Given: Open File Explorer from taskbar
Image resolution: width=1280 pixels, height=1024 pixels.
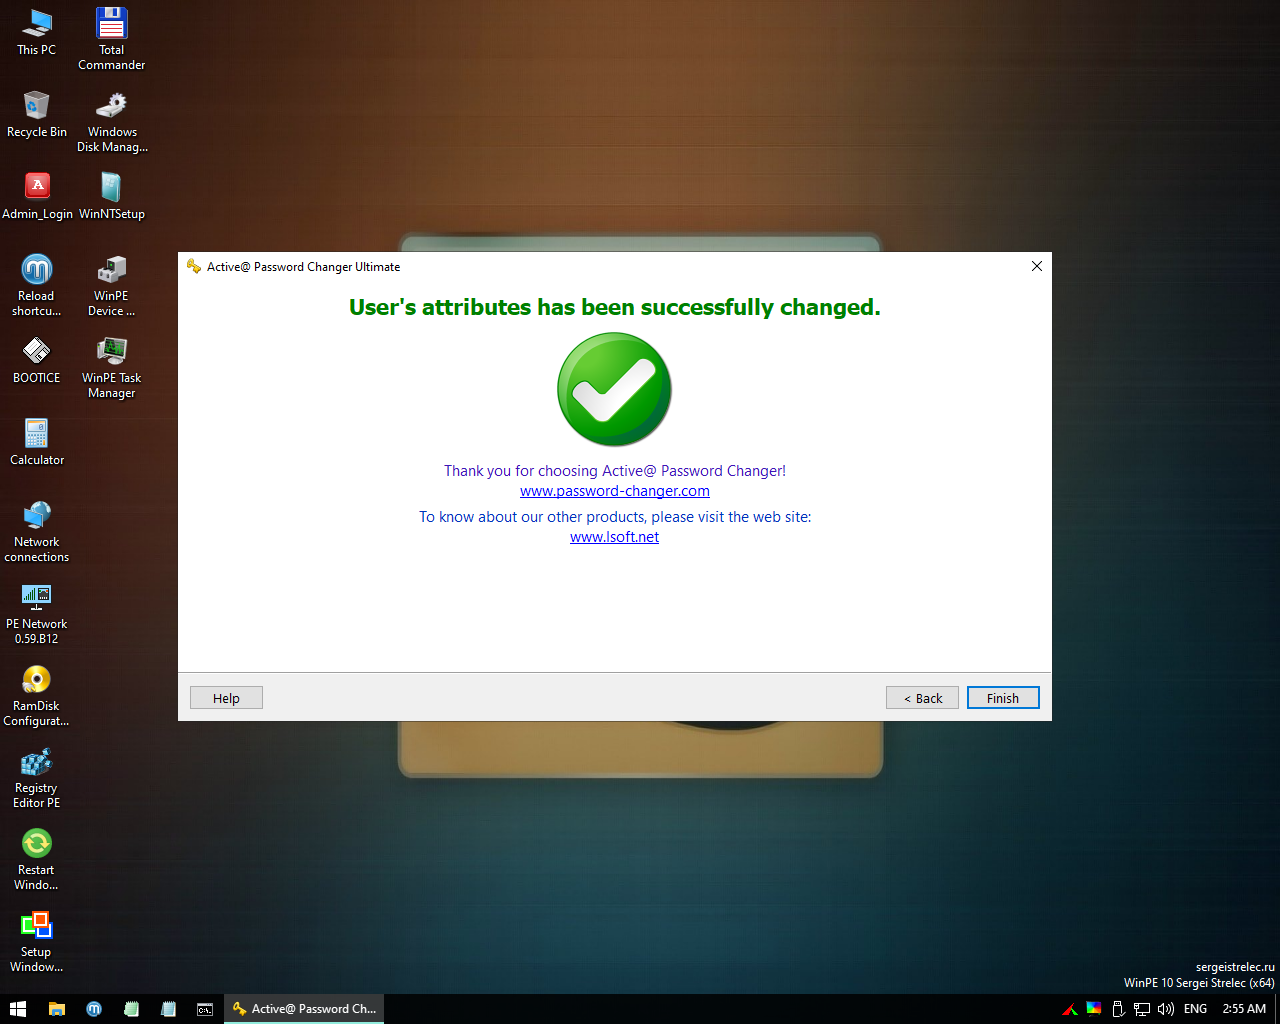Looking at the screenshot, I should (x=57, y=1009).
